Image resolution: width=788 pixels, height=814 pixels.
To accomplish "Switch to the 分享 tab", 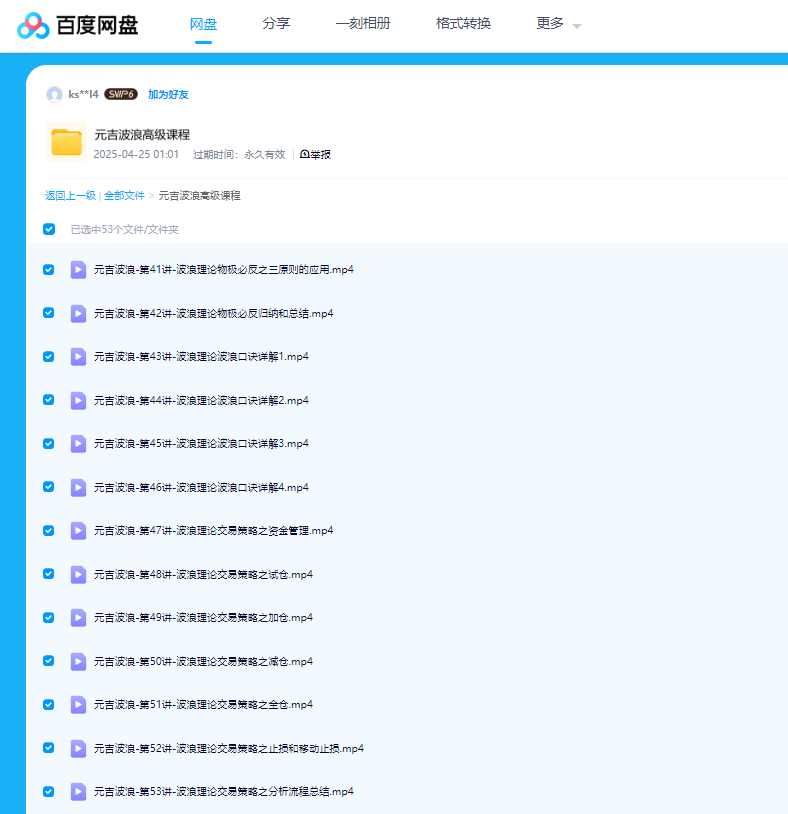I will pyautogui.click(x=276, y=24).
